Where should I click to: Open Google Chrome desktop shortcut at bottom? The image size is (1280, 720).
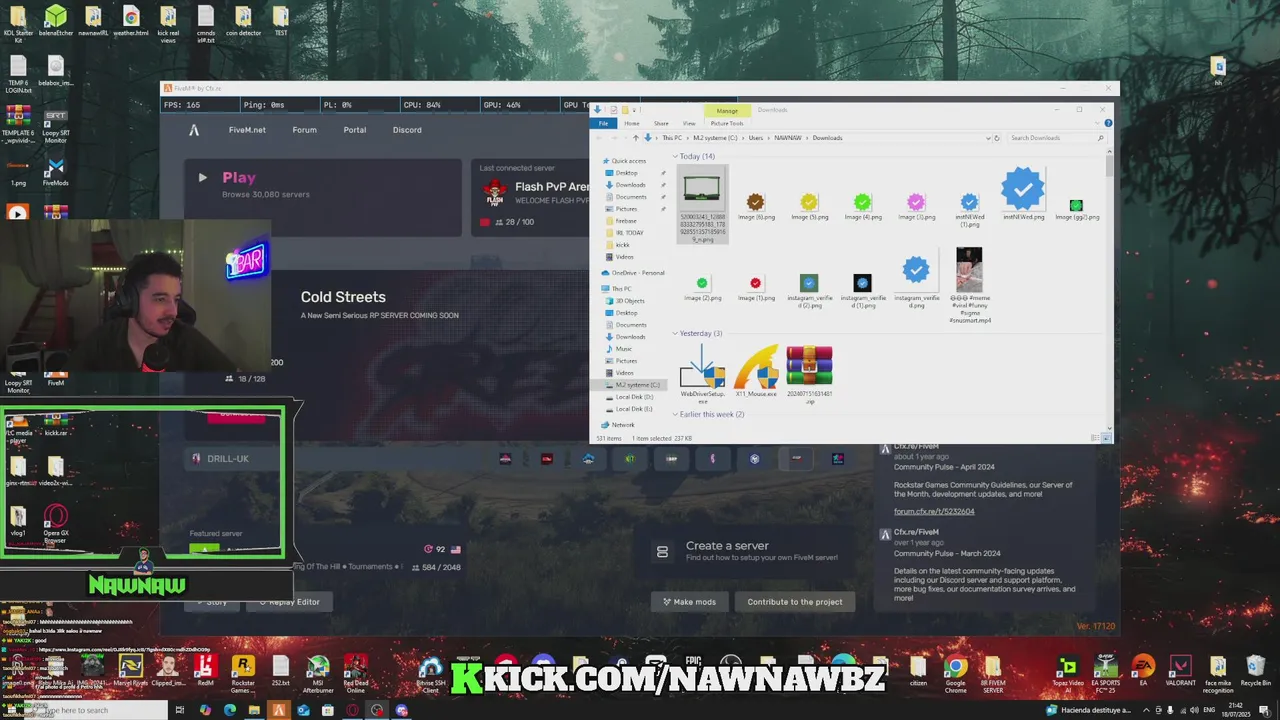tap(955, 671)
